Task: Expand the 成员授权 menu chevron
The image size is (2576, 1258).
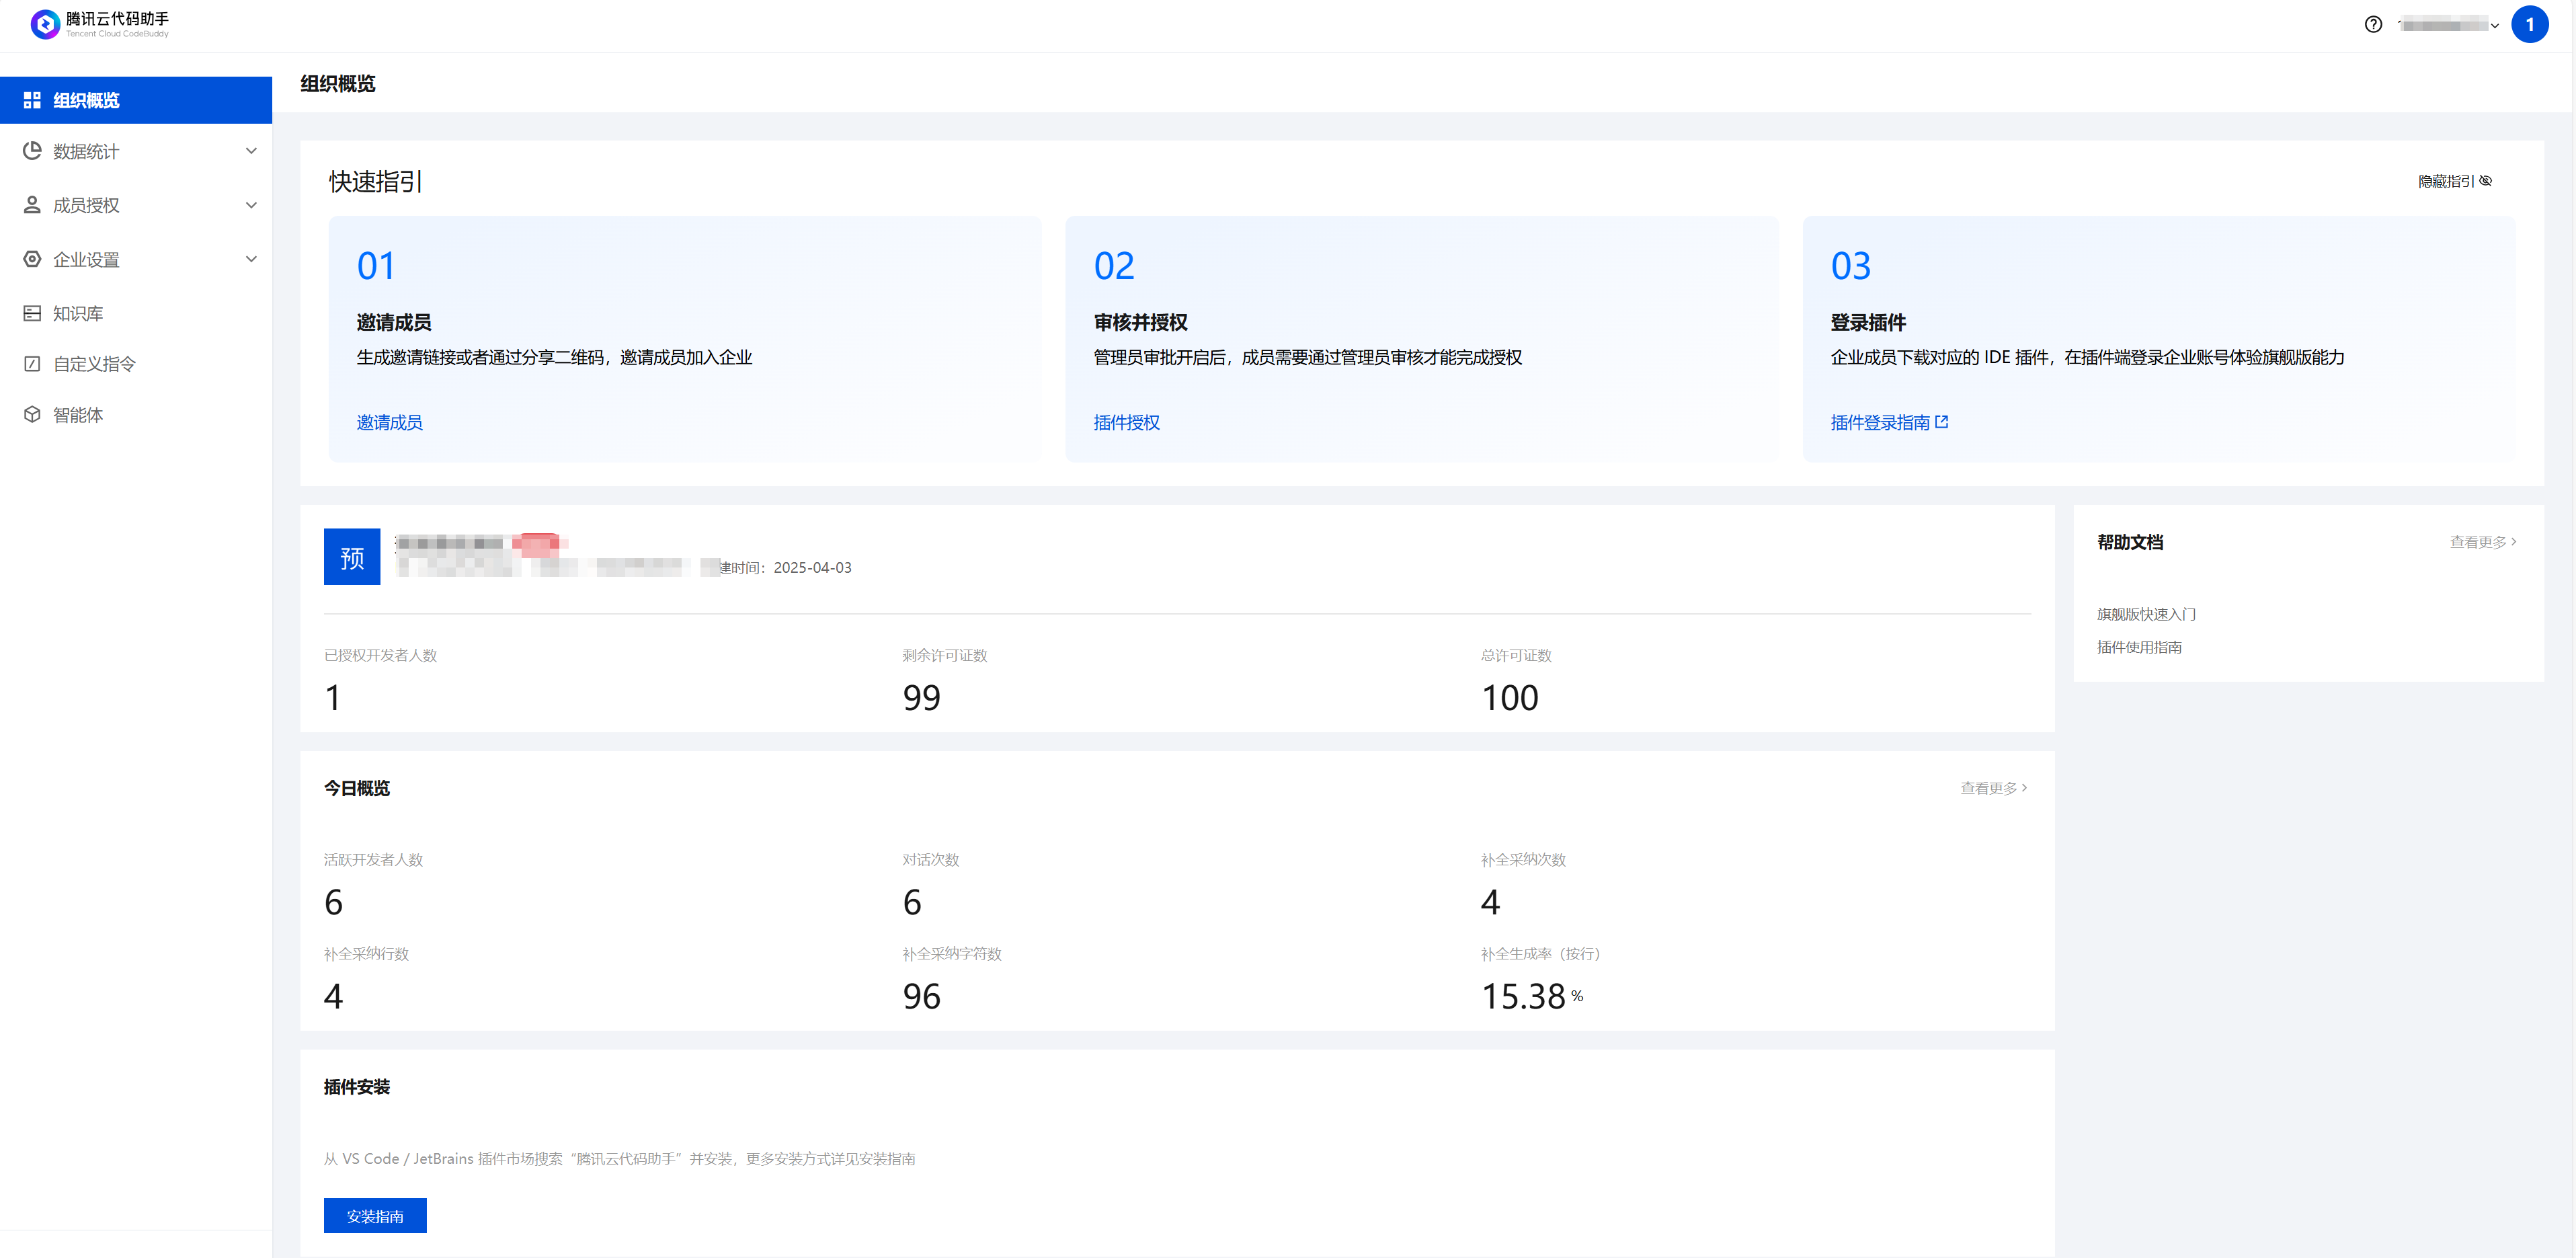Action: pyautogui.click(x=251, y=205)
